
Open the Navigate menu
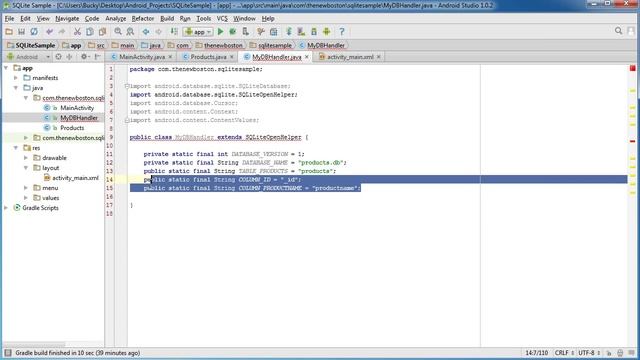[x=67, y=18]
